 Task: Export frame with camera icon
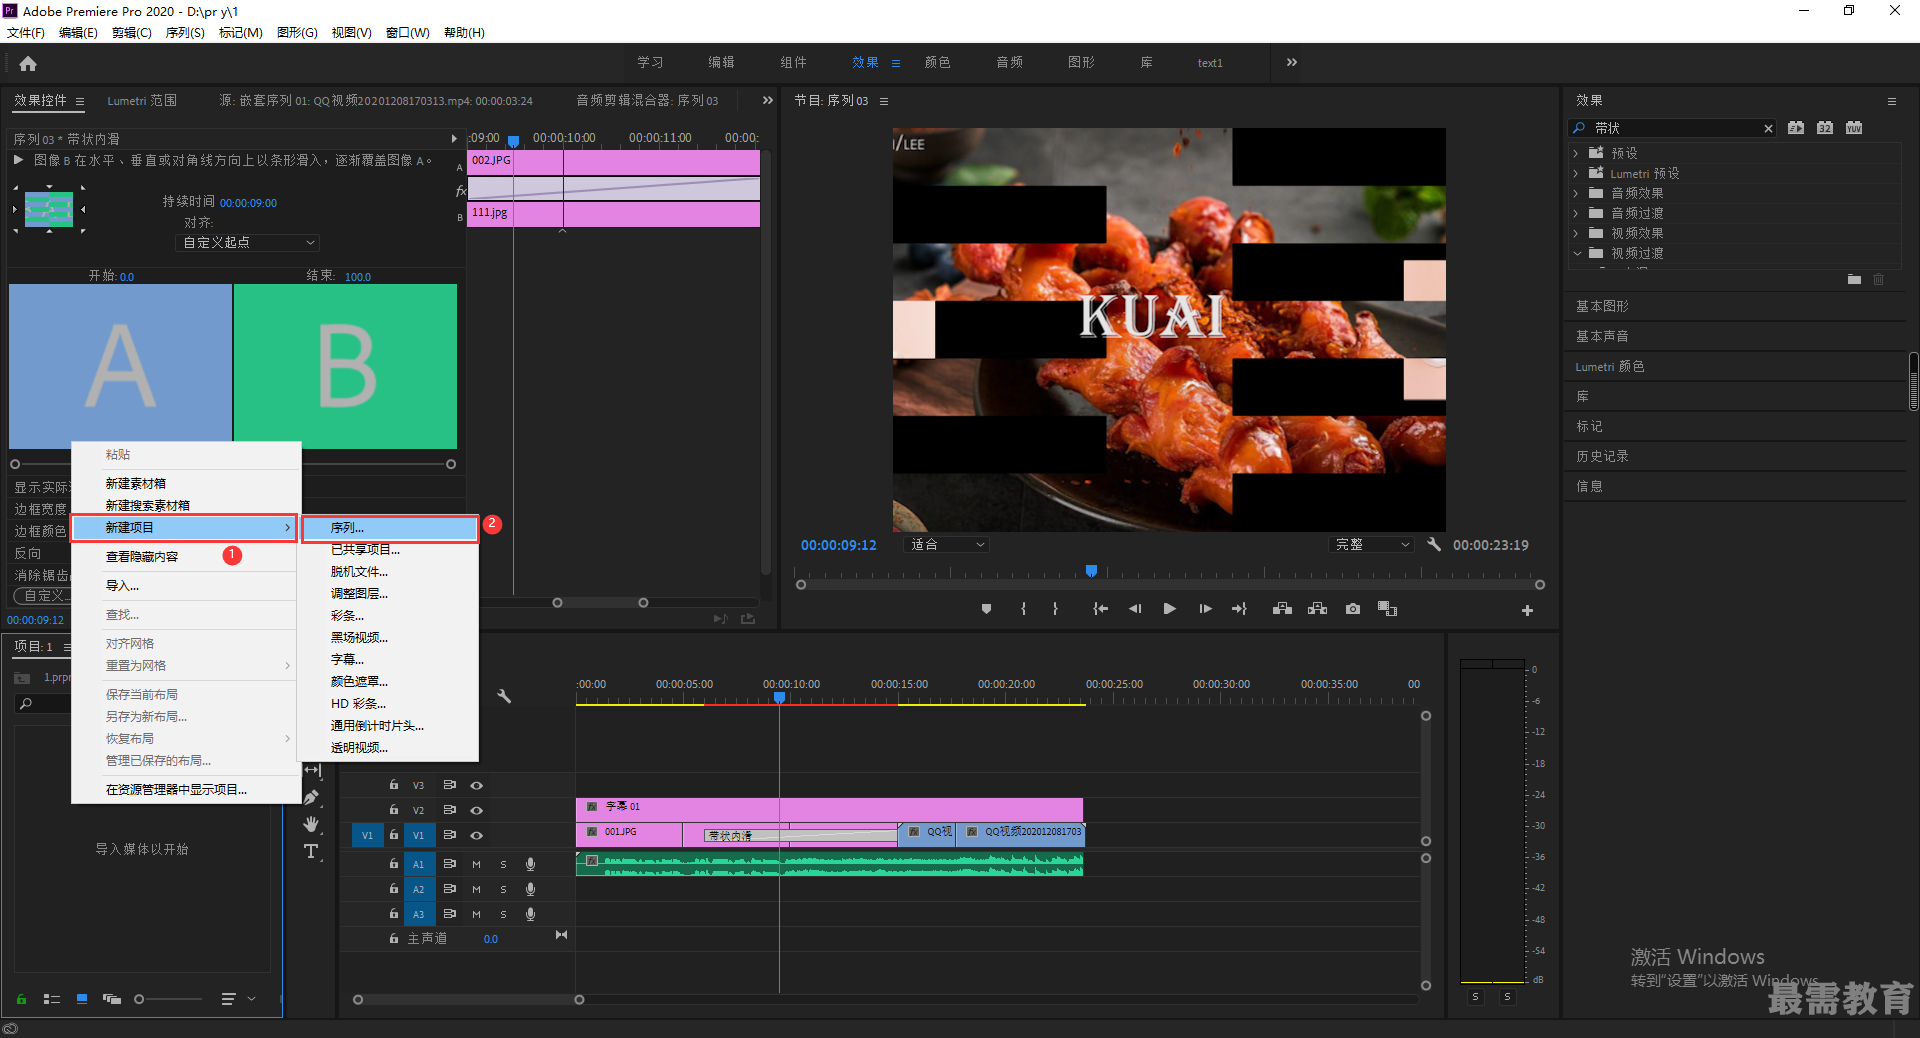coord(1353,609)
